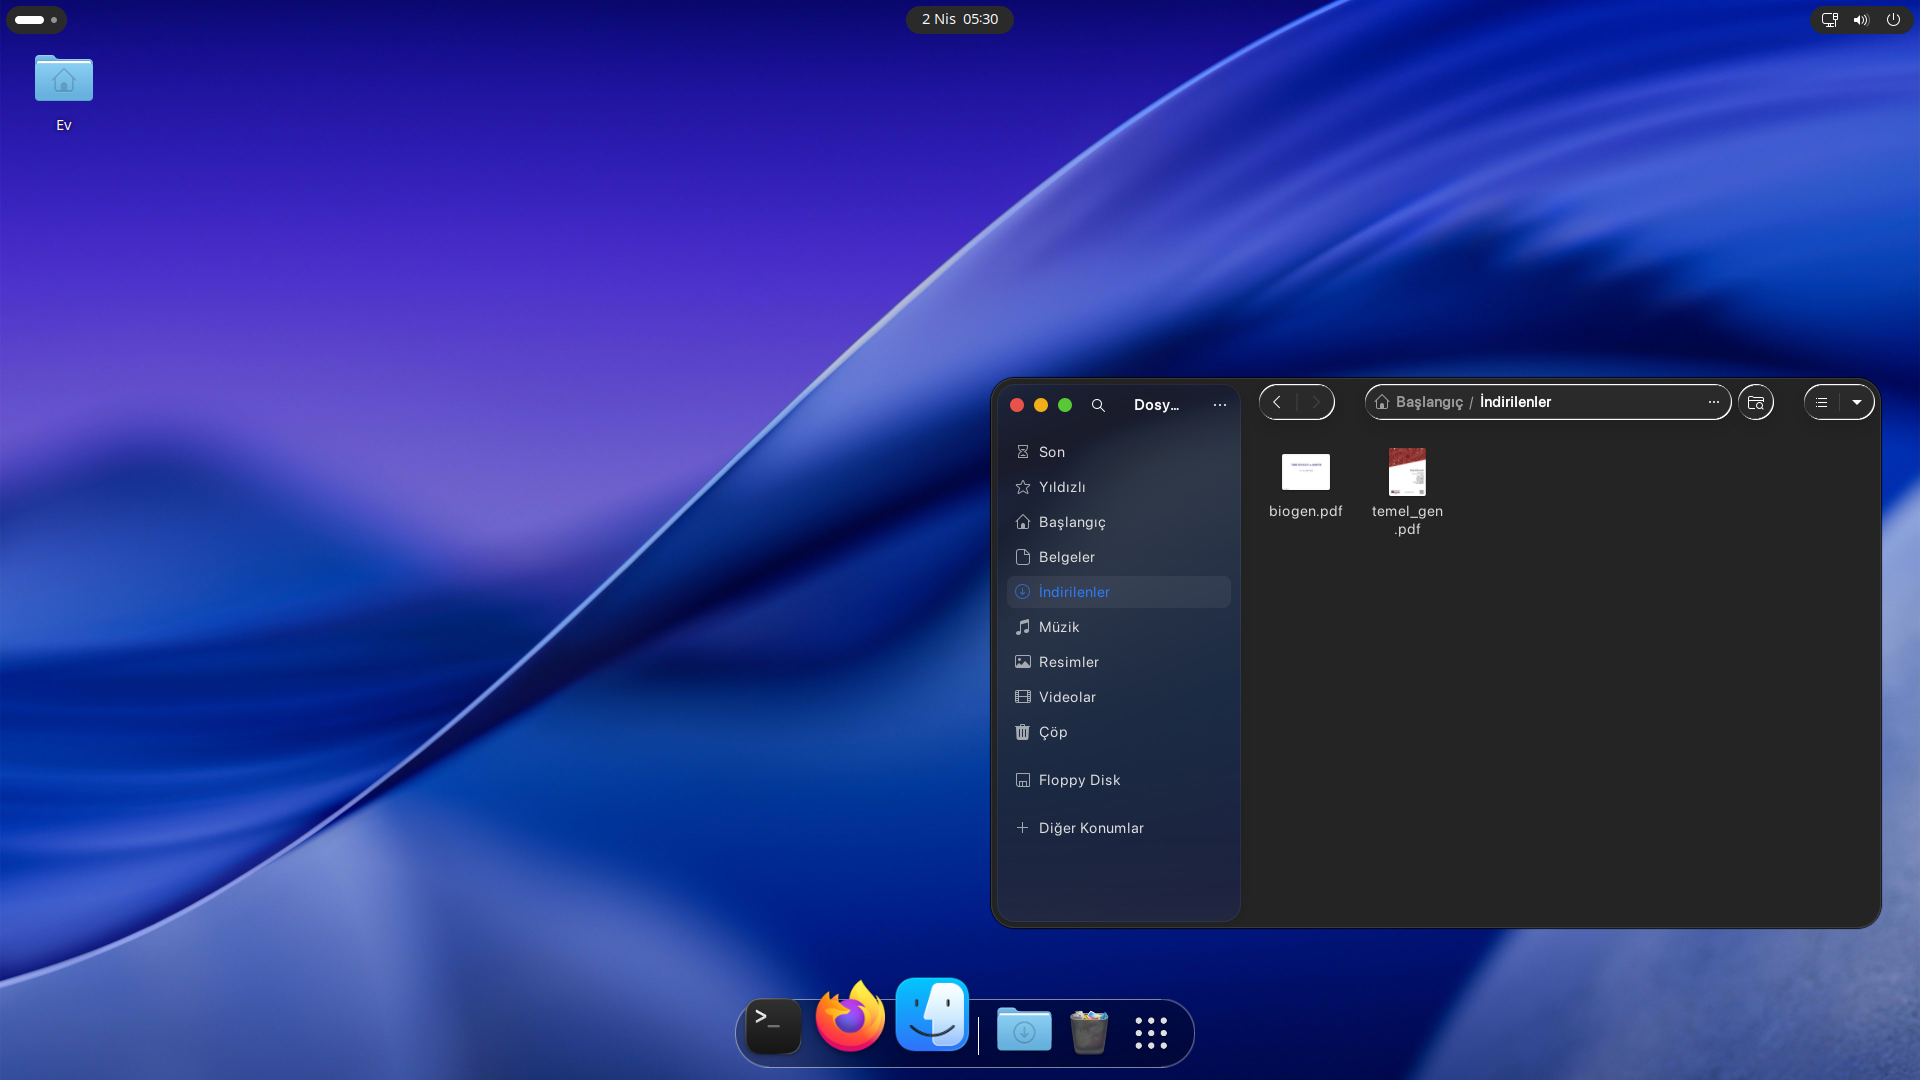Image resolution: width=1920 pixels, height=1080 pixels.
Task: Open Belgeler in the sidebar
Action: coord(1118,557)
